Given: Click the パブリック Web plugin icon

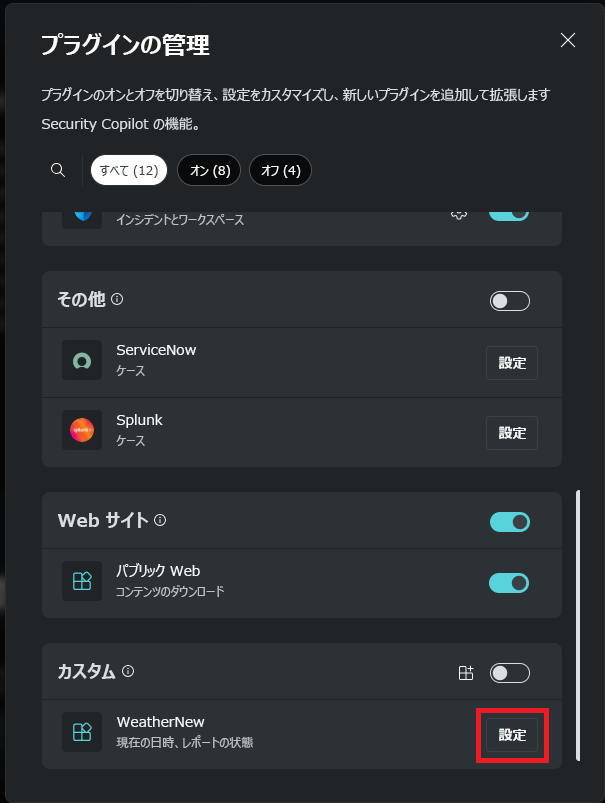Looking at the screenshot, I should click(x=82, y=581).
